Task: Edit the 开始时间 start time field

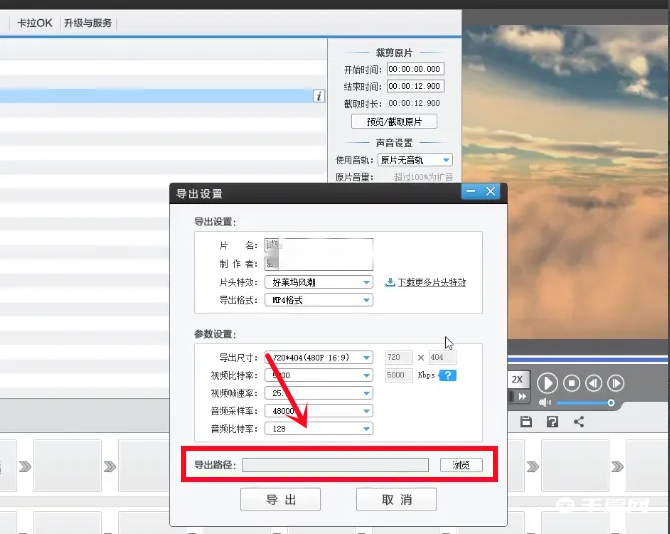Action: [x=415, y=69]
